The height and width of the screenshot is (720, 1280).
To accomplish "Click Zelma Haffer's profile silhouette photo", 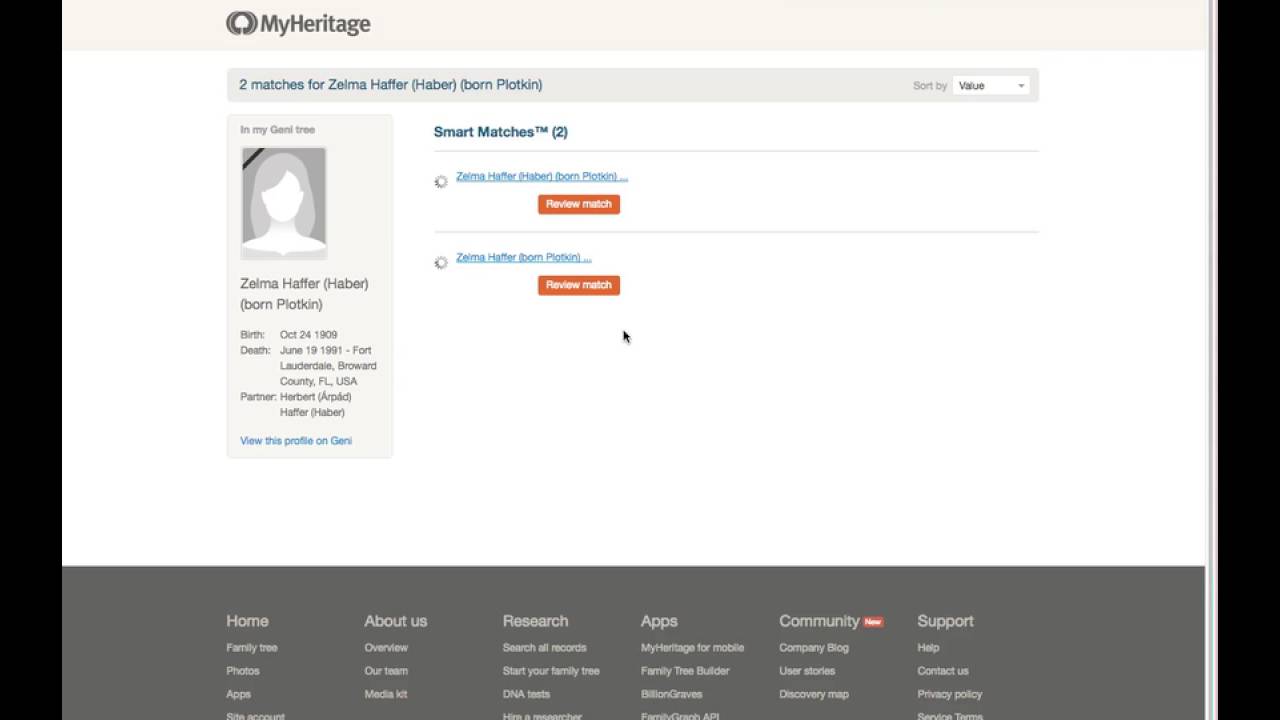I will click(284, 203).
